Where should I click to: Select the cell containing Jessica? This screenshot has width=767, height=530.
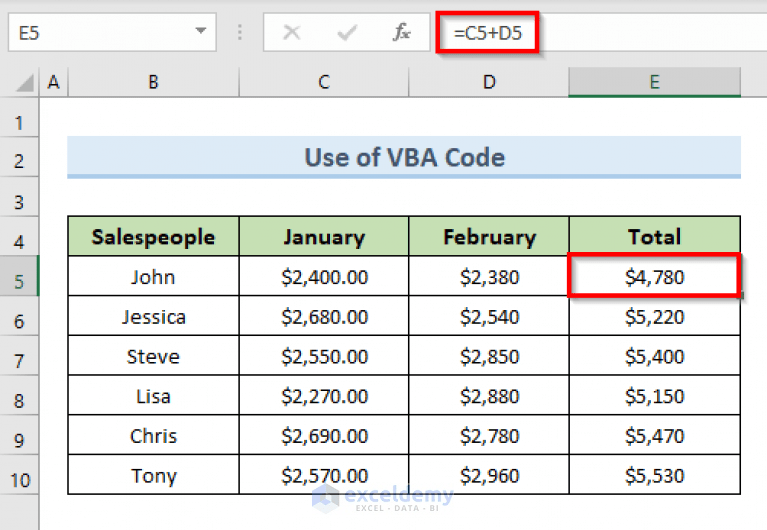point(153,316)
